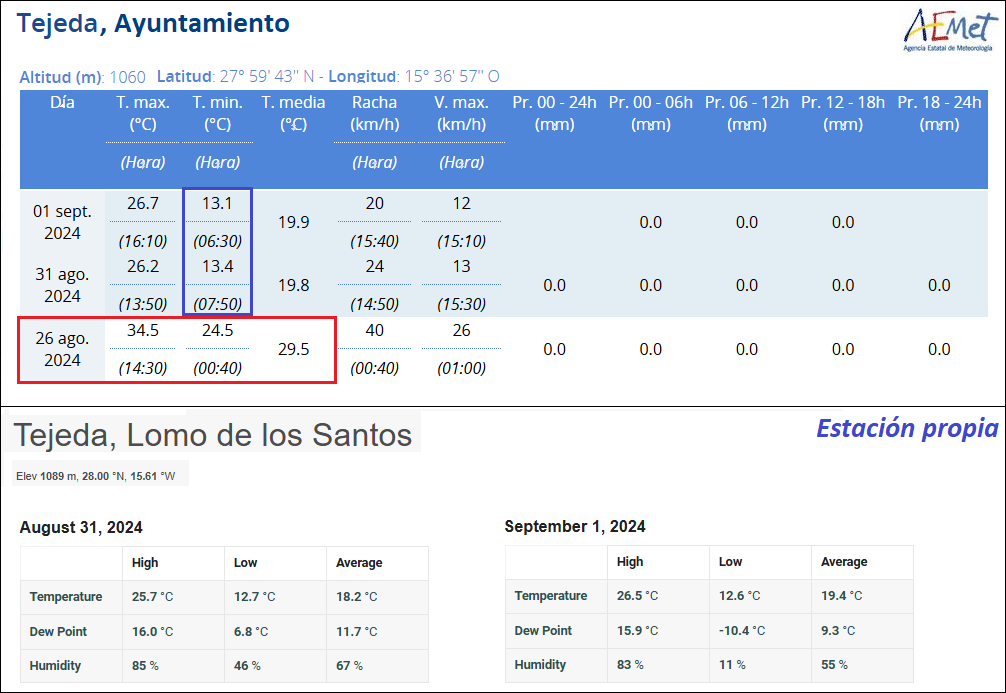Click the 'Día' column header
This screenshot has width=1006, height=693.
[62, 103]
